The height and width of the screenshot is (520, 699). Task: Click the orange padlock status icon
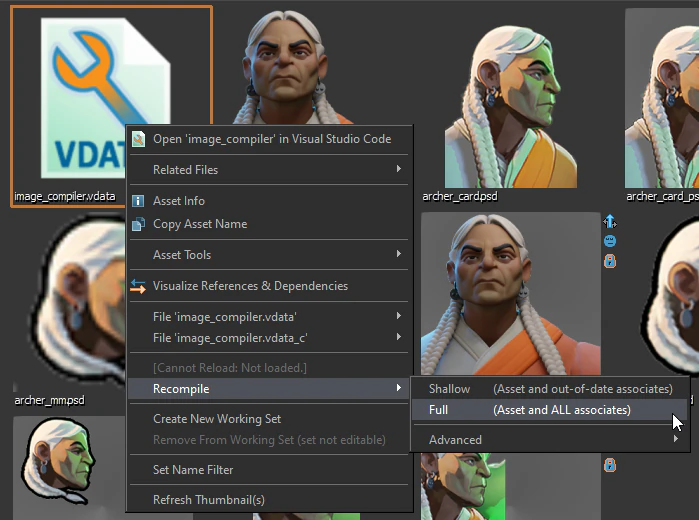point(610,260)
